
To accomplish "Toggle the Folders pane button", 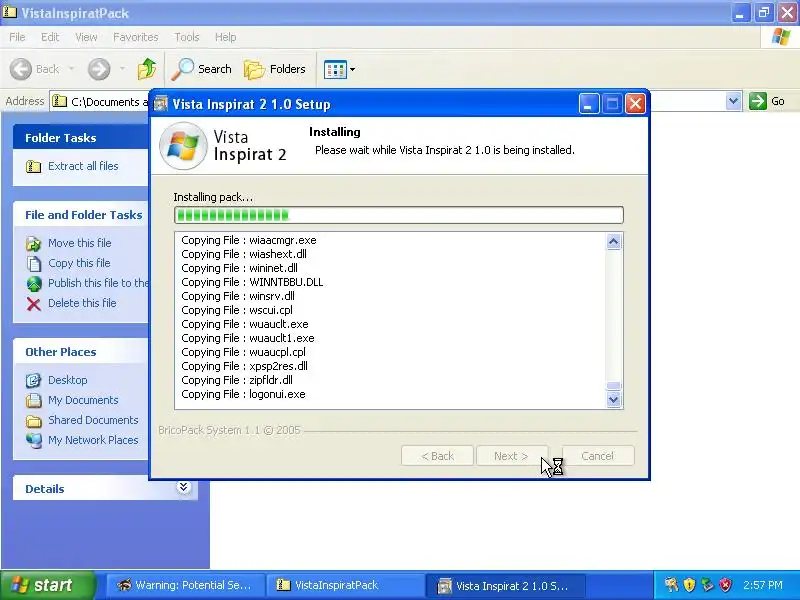I will pos(275,69).
